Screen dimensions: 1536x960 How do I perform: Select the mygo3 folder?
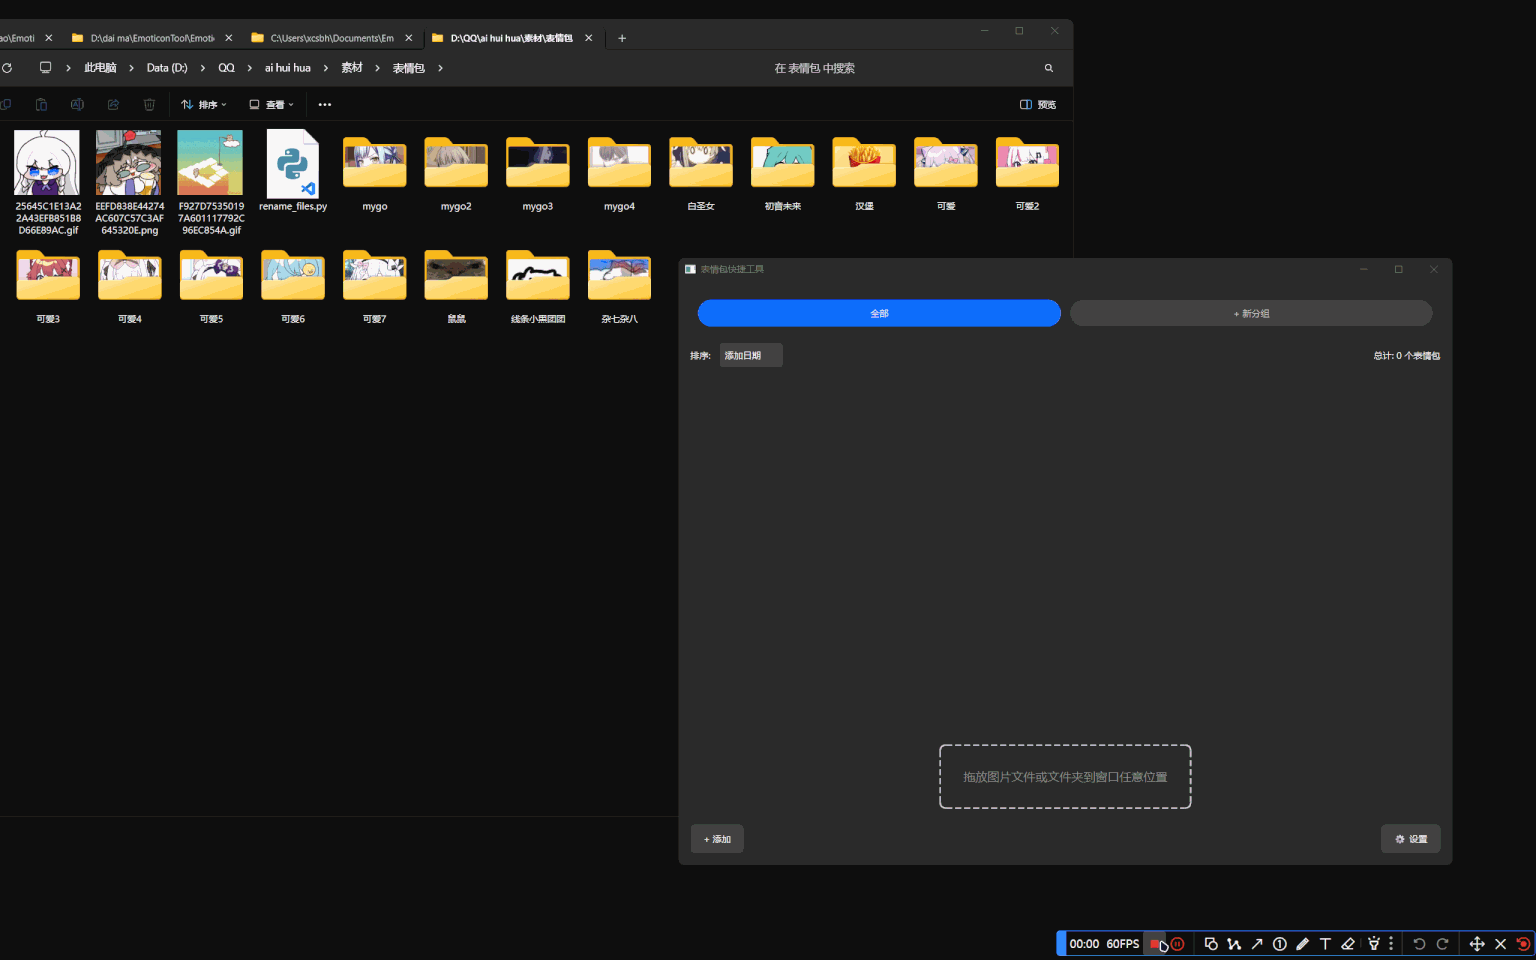(x=538, y=174)
